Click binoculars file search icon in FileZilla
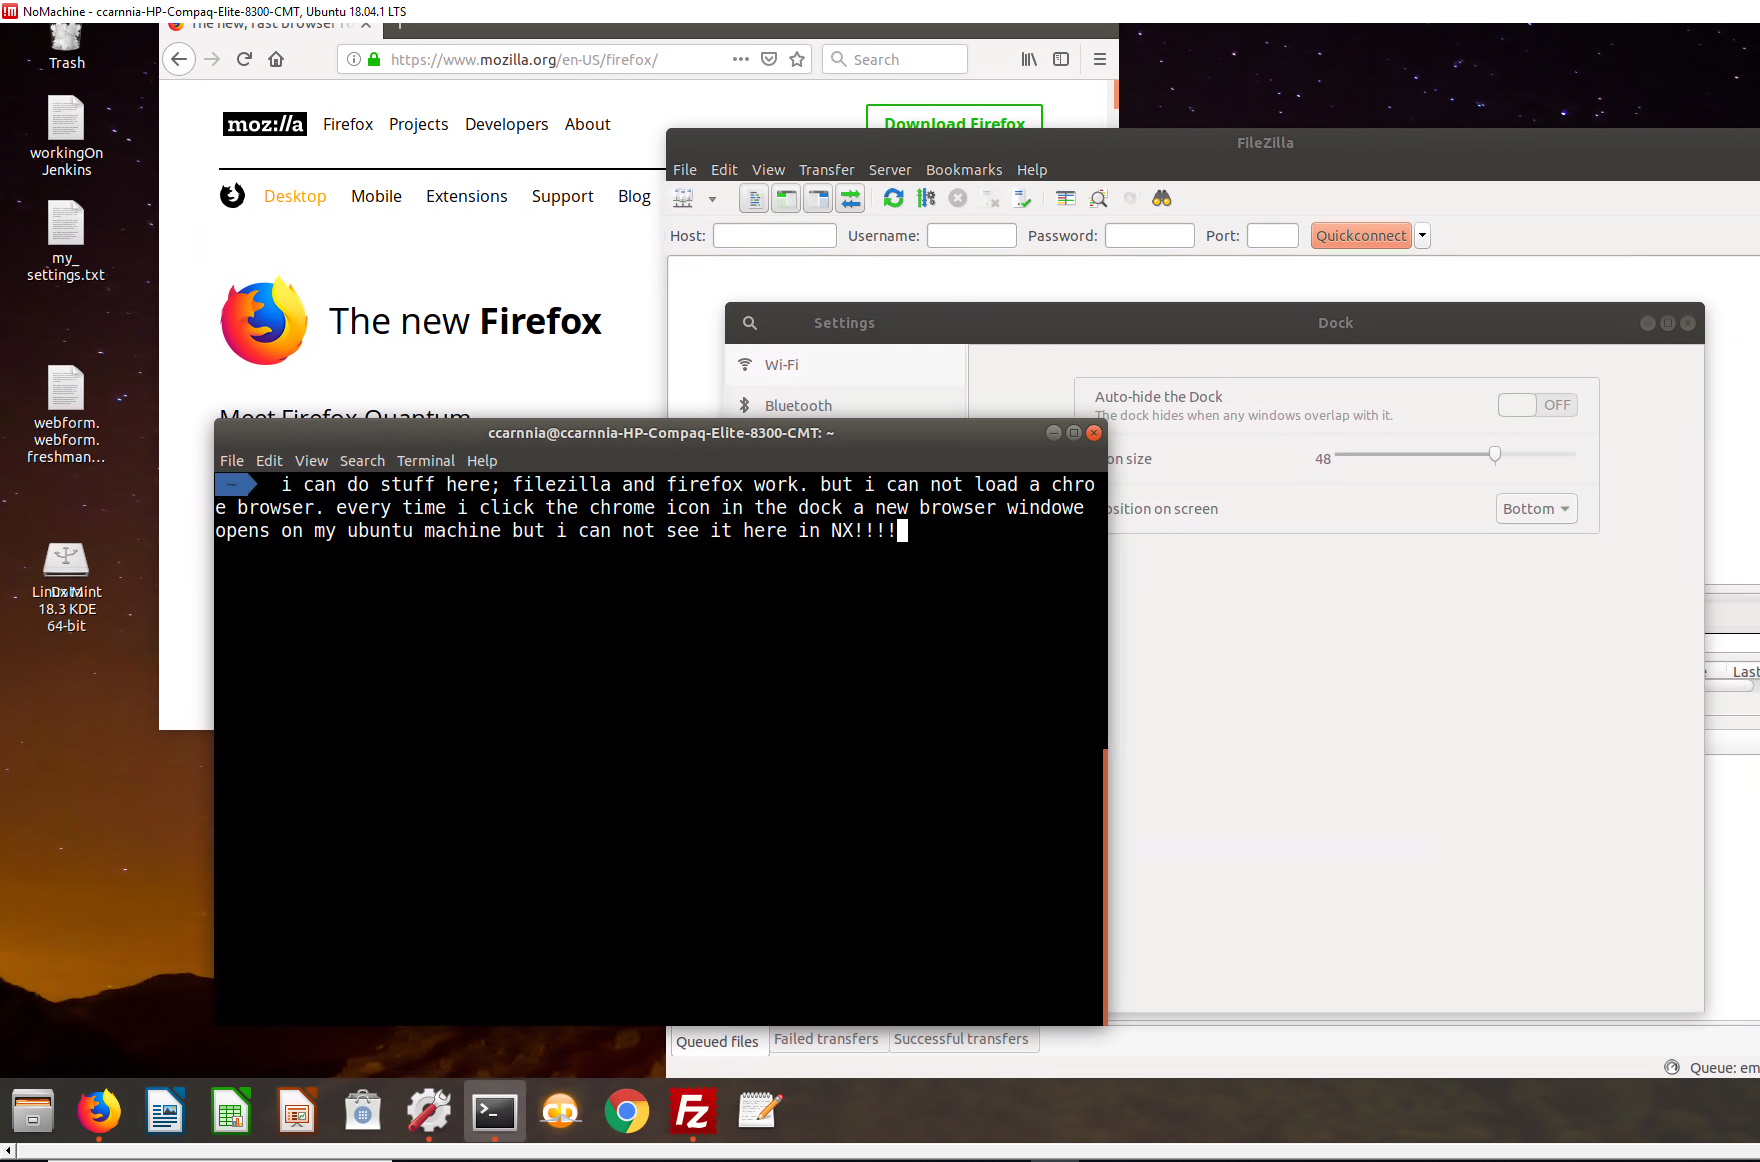This screenshot has width=1760, height=1162. (1162, 199)
